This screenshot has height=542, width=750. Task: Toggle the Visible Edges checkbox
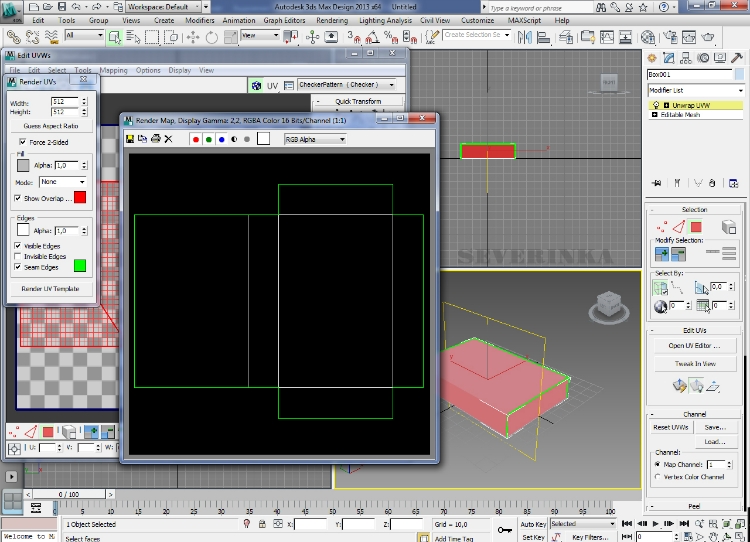coord(18,246)
